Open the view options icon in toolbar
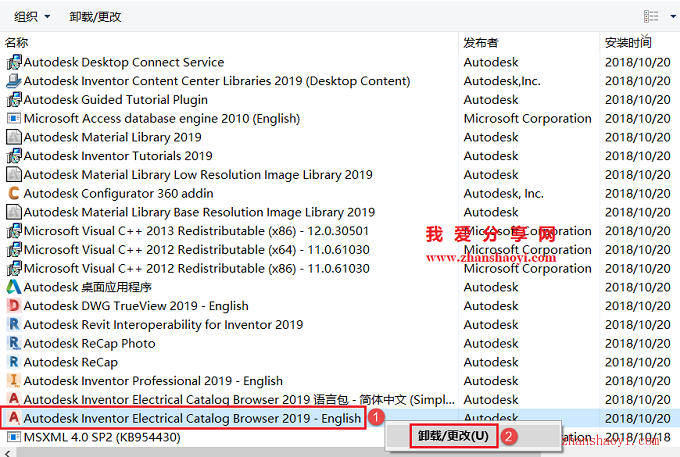The image size is (680, 457). click(x=651, y=16)
